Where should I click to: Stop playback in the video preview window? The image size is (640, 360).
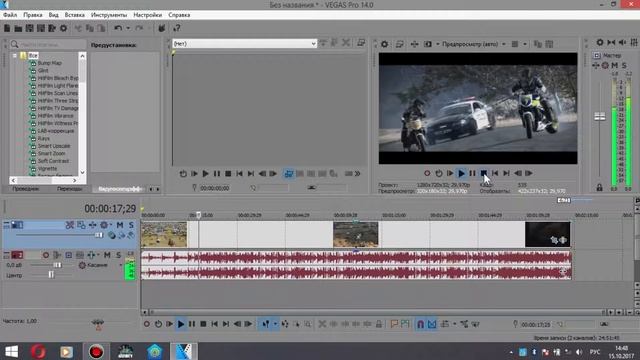[x=484, y=173]
